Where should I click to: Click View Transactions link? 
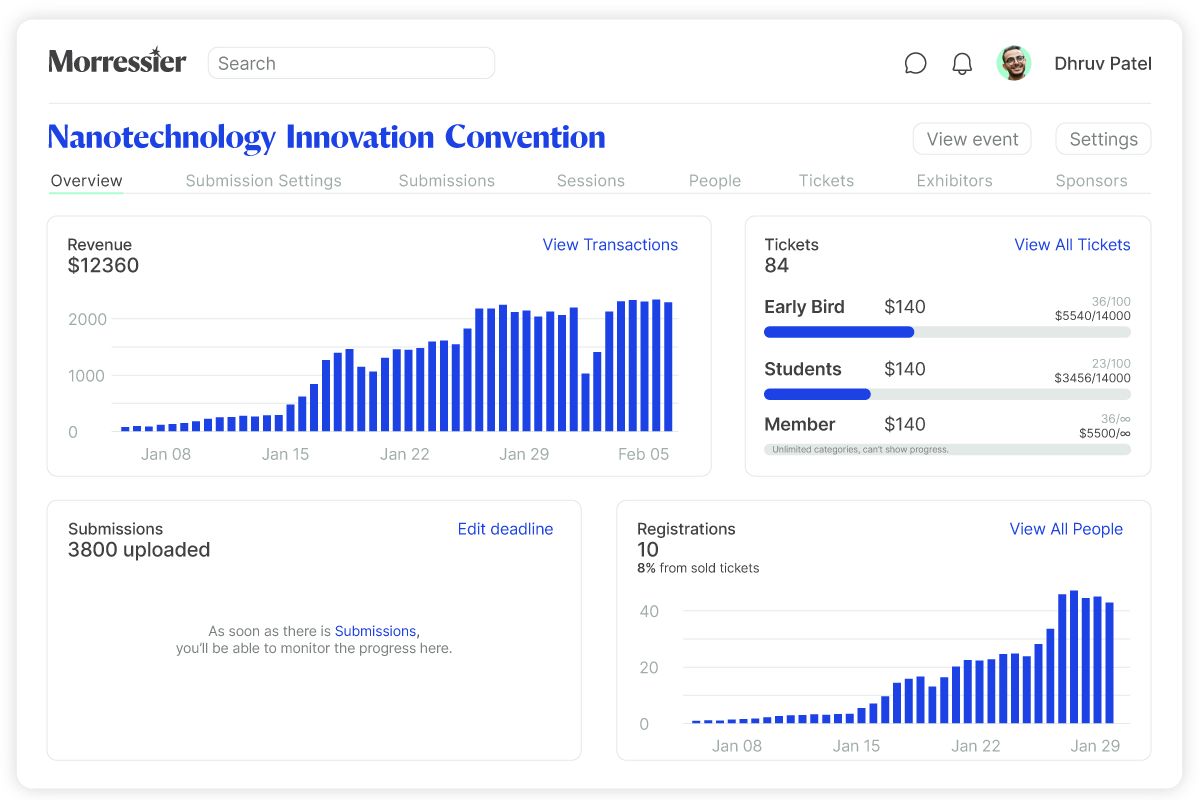coord(610,244)
